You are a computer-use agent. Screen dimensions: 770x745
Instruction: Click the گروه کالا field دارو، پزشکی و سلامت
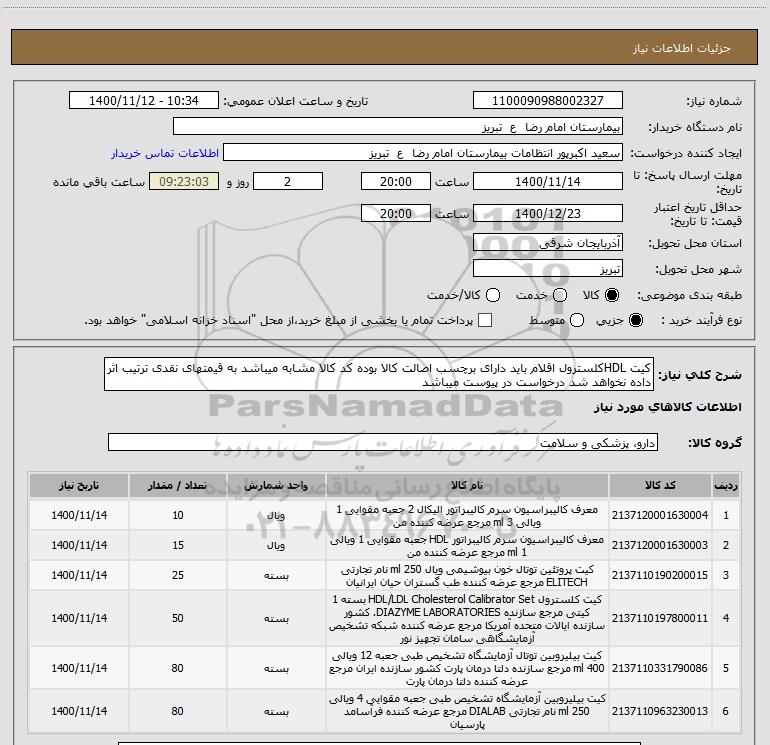383,442
